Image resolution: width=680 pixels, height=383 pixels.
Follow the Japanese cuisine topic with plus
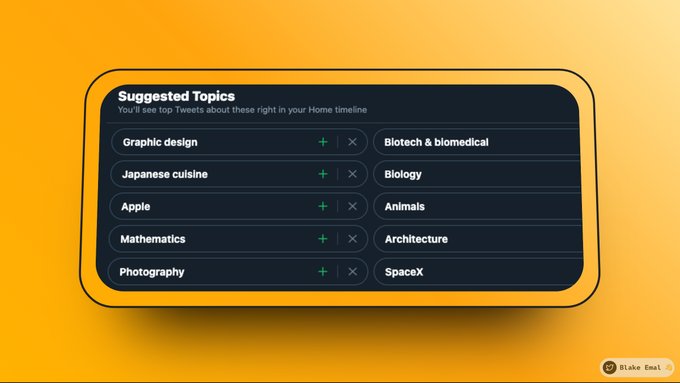pyautogui.click(x=323, y=174)
